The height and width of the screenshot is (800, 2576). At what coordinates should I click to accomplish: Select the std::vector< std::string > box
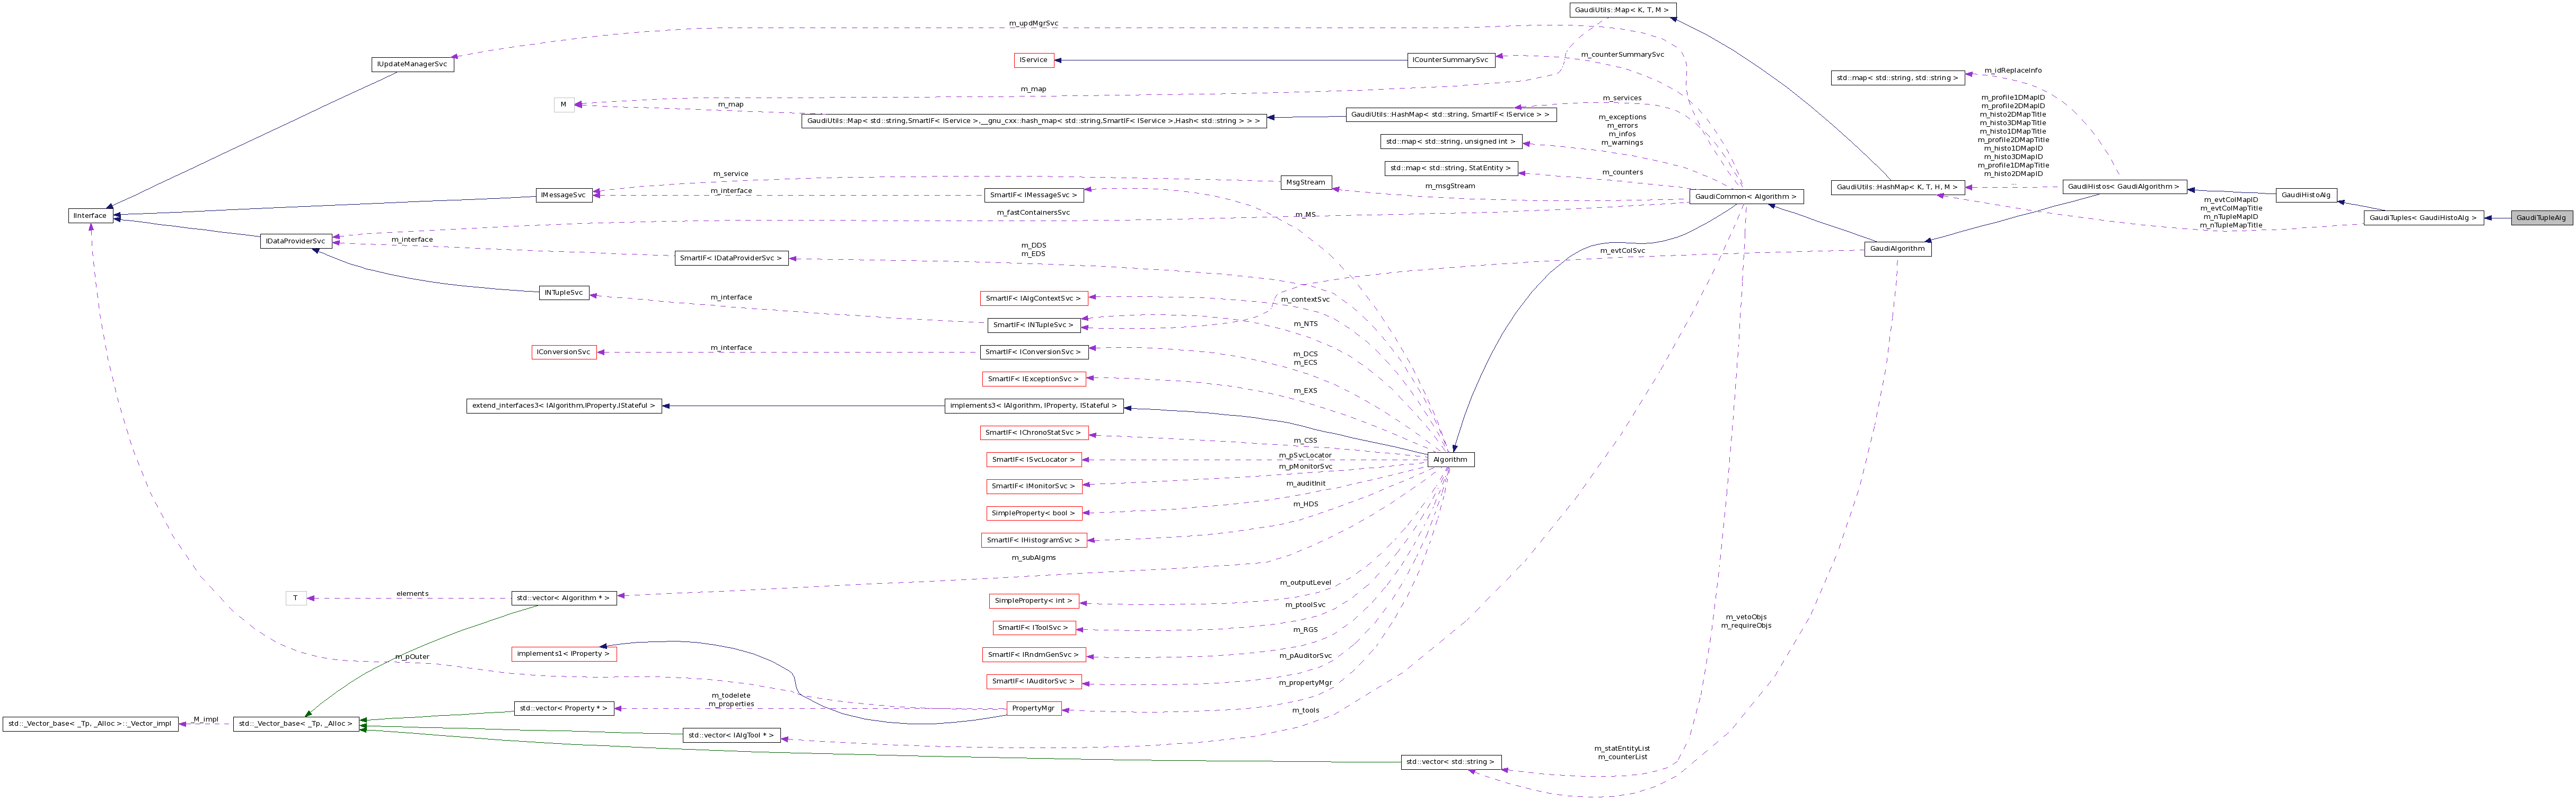click(x=1449, y=762)
